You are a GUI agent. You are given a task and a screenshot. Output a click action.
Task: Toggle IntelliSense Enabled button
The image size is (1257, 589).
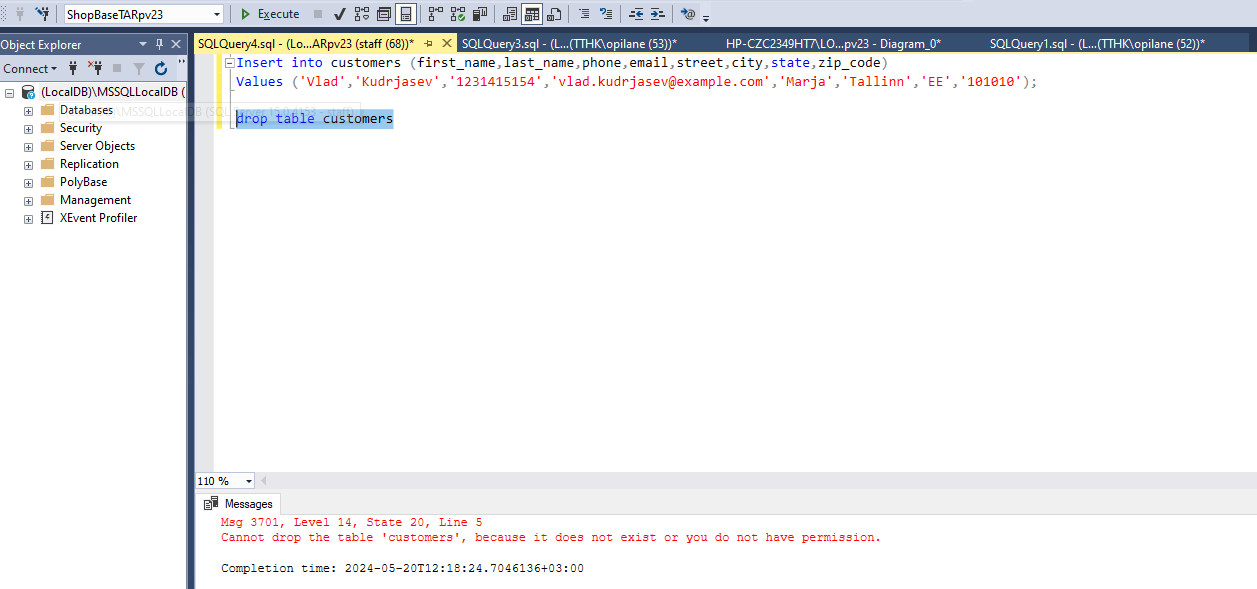[405, 14]
